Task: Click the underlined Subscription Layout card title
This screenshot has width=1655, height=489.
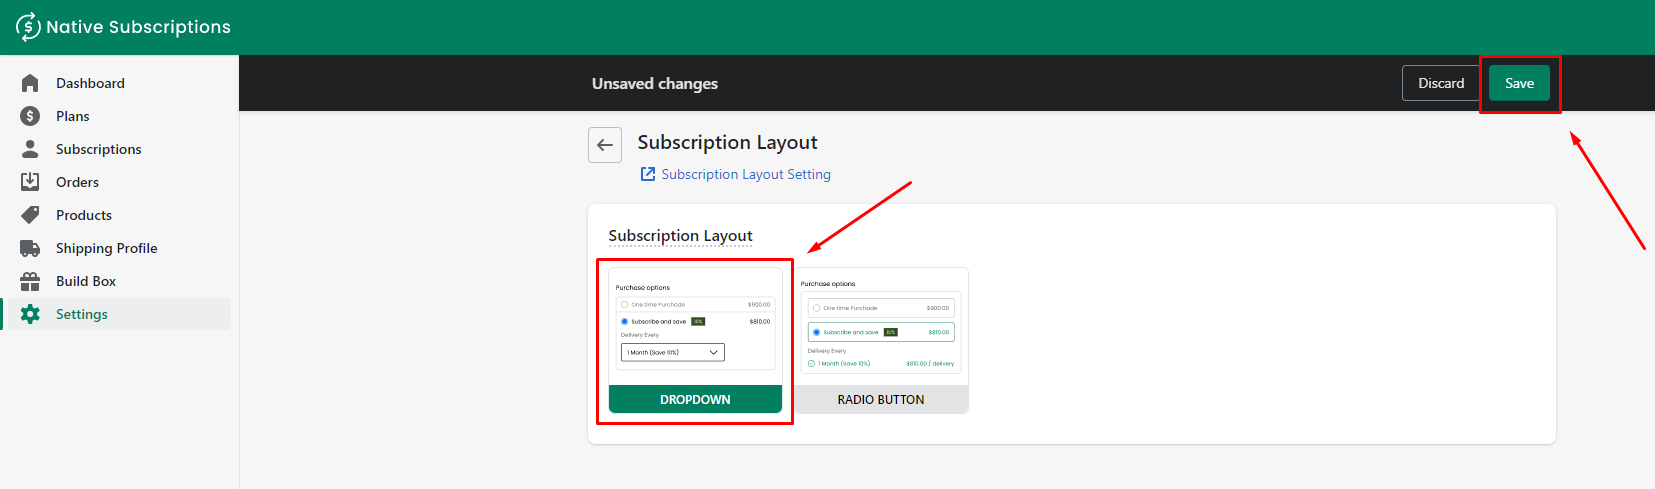Action: (680, 236)
